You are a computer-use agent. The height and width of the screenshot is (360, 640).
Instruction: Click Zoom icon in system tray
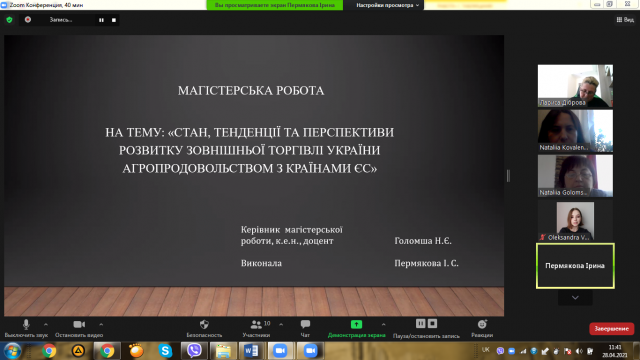point(511,351)
